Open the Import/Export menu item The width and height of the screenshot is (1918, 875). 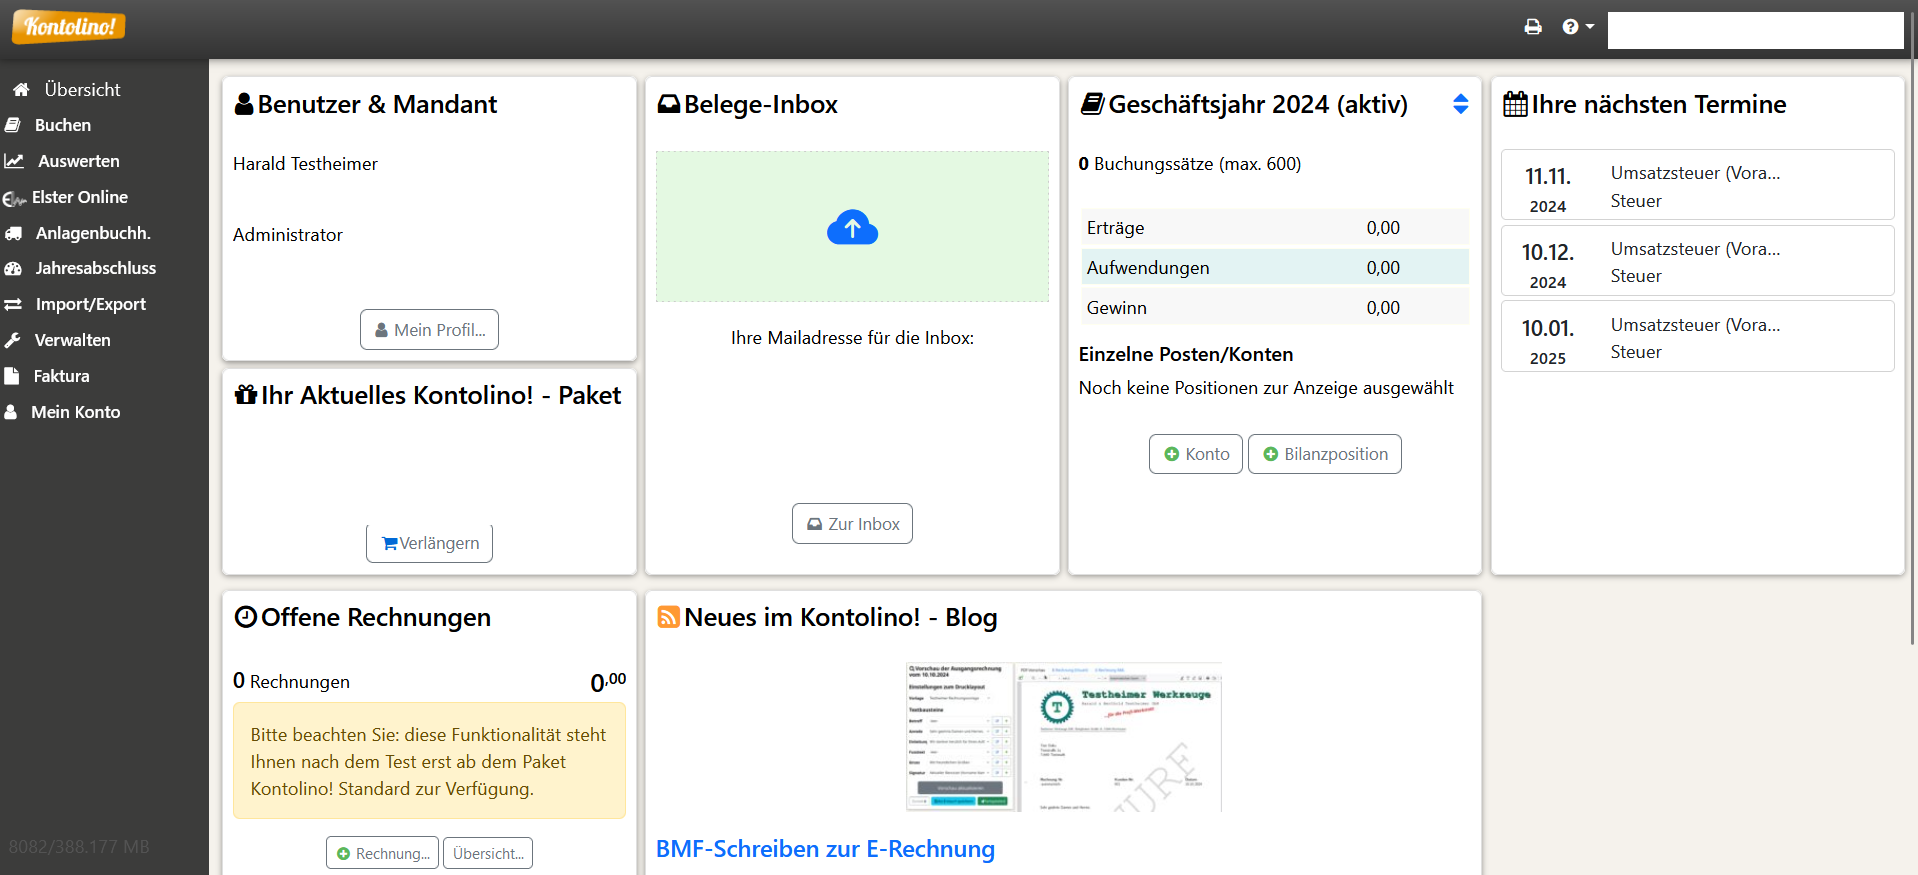(x=90, y=304)
